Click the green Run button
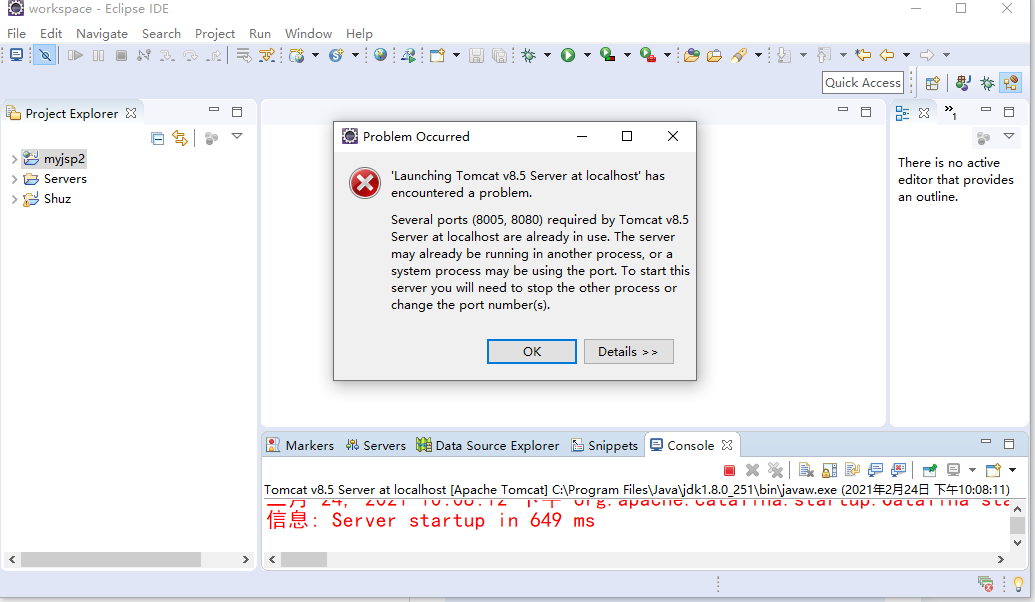The image size is (1035, 602). 568,55
